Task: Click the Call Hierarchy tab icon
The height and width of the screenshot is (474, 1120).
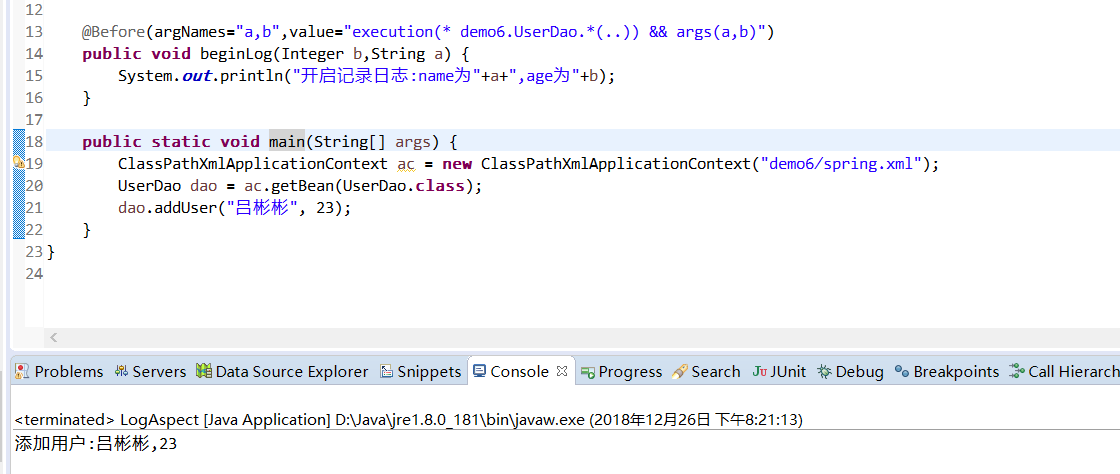Action: (x=1016, y=371)
